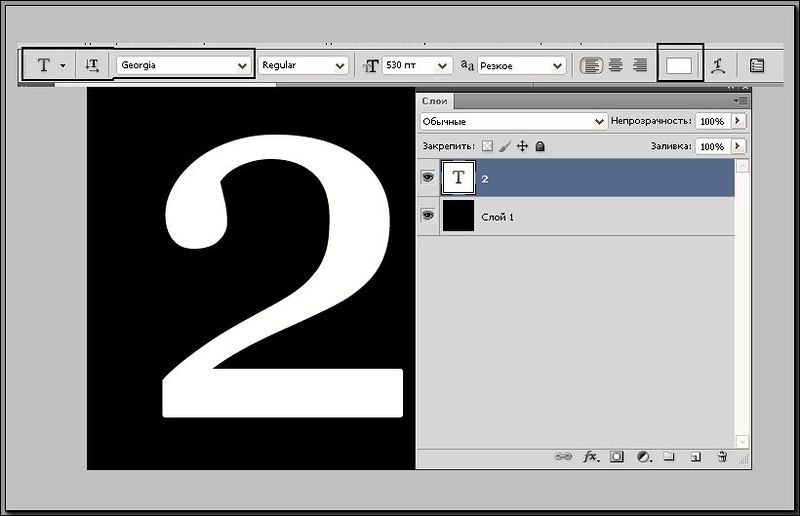
Task: Delete layer with the trash icon
Action: 722,456
